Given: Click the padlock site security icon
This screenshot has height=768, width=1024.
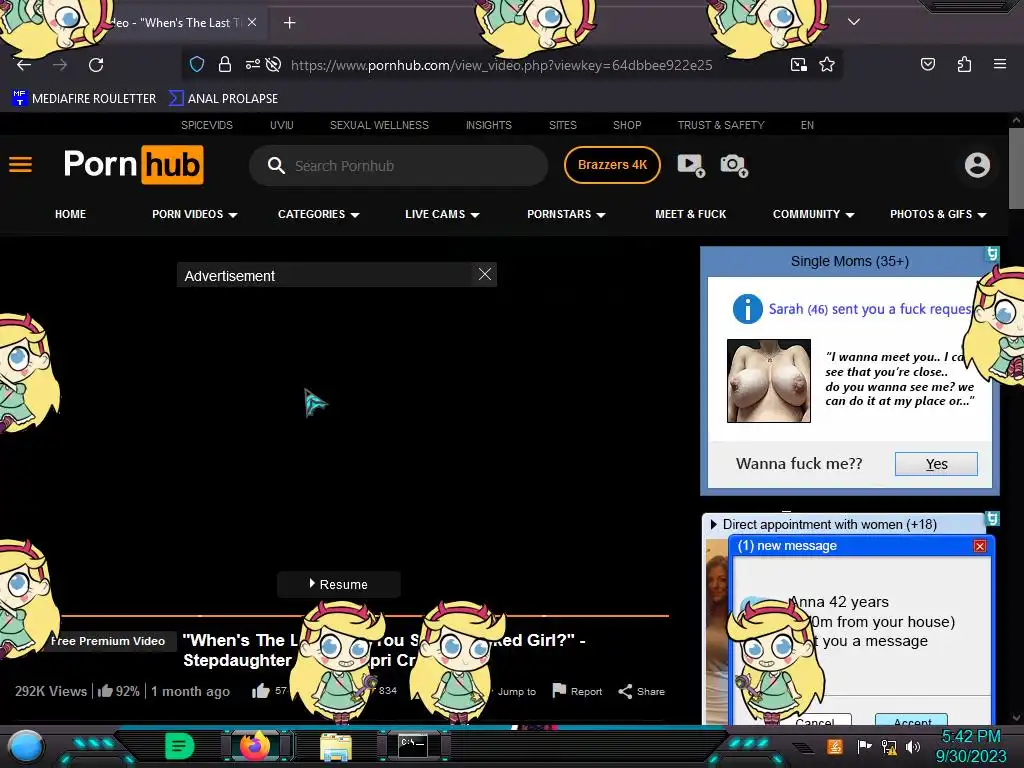Looking at the screenshot, I should click(x=225, y=64).
